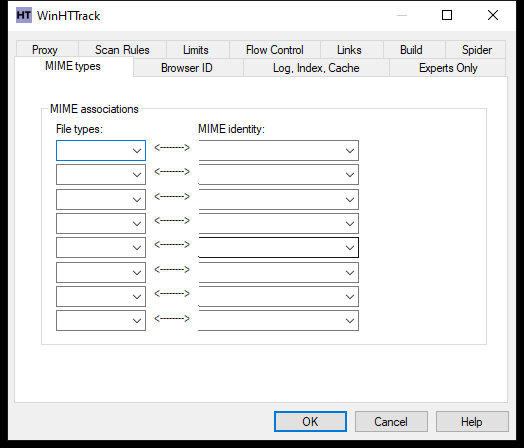524x448 pixels.
Task: Close the WinHTTrack dialog window
Action: point(493,15)
